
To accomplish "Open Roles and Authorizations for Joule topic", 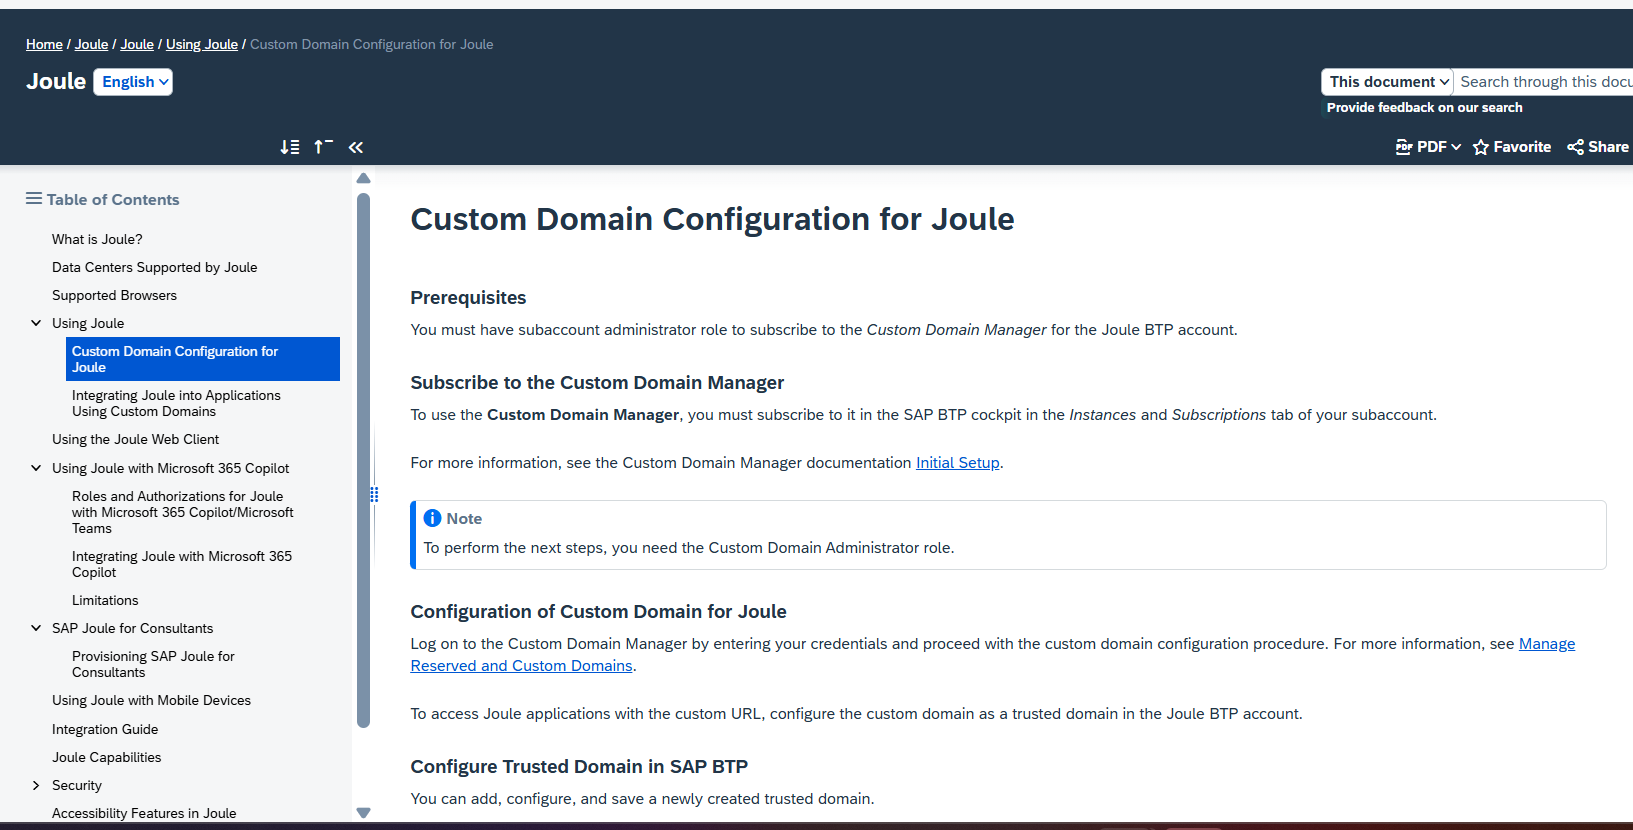I will click(183, 512).
